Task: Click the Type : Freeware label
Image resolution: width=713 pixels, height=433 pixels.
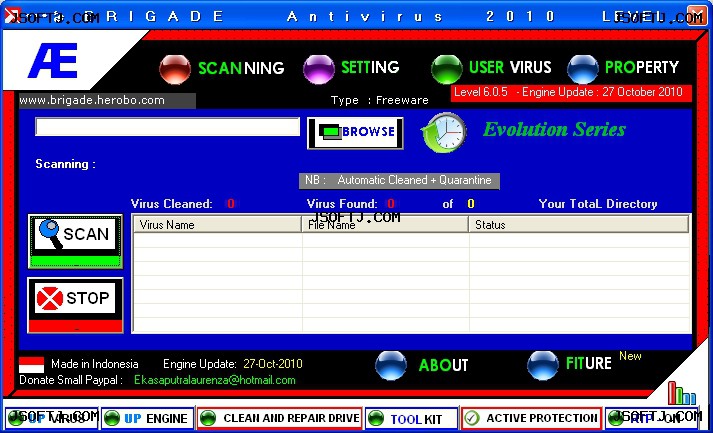Action: tap(380, 100)
